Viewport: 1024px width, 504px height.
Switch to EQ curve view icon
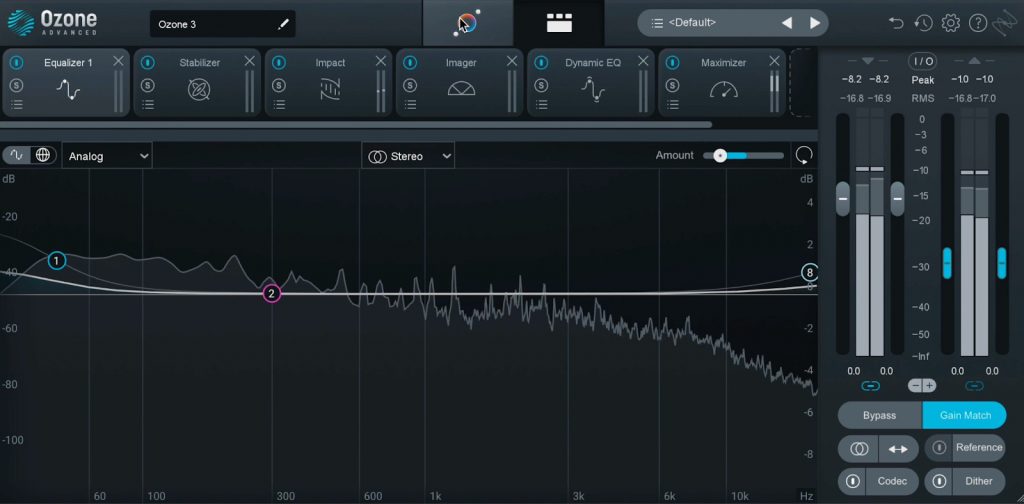(x=17, y=155)
